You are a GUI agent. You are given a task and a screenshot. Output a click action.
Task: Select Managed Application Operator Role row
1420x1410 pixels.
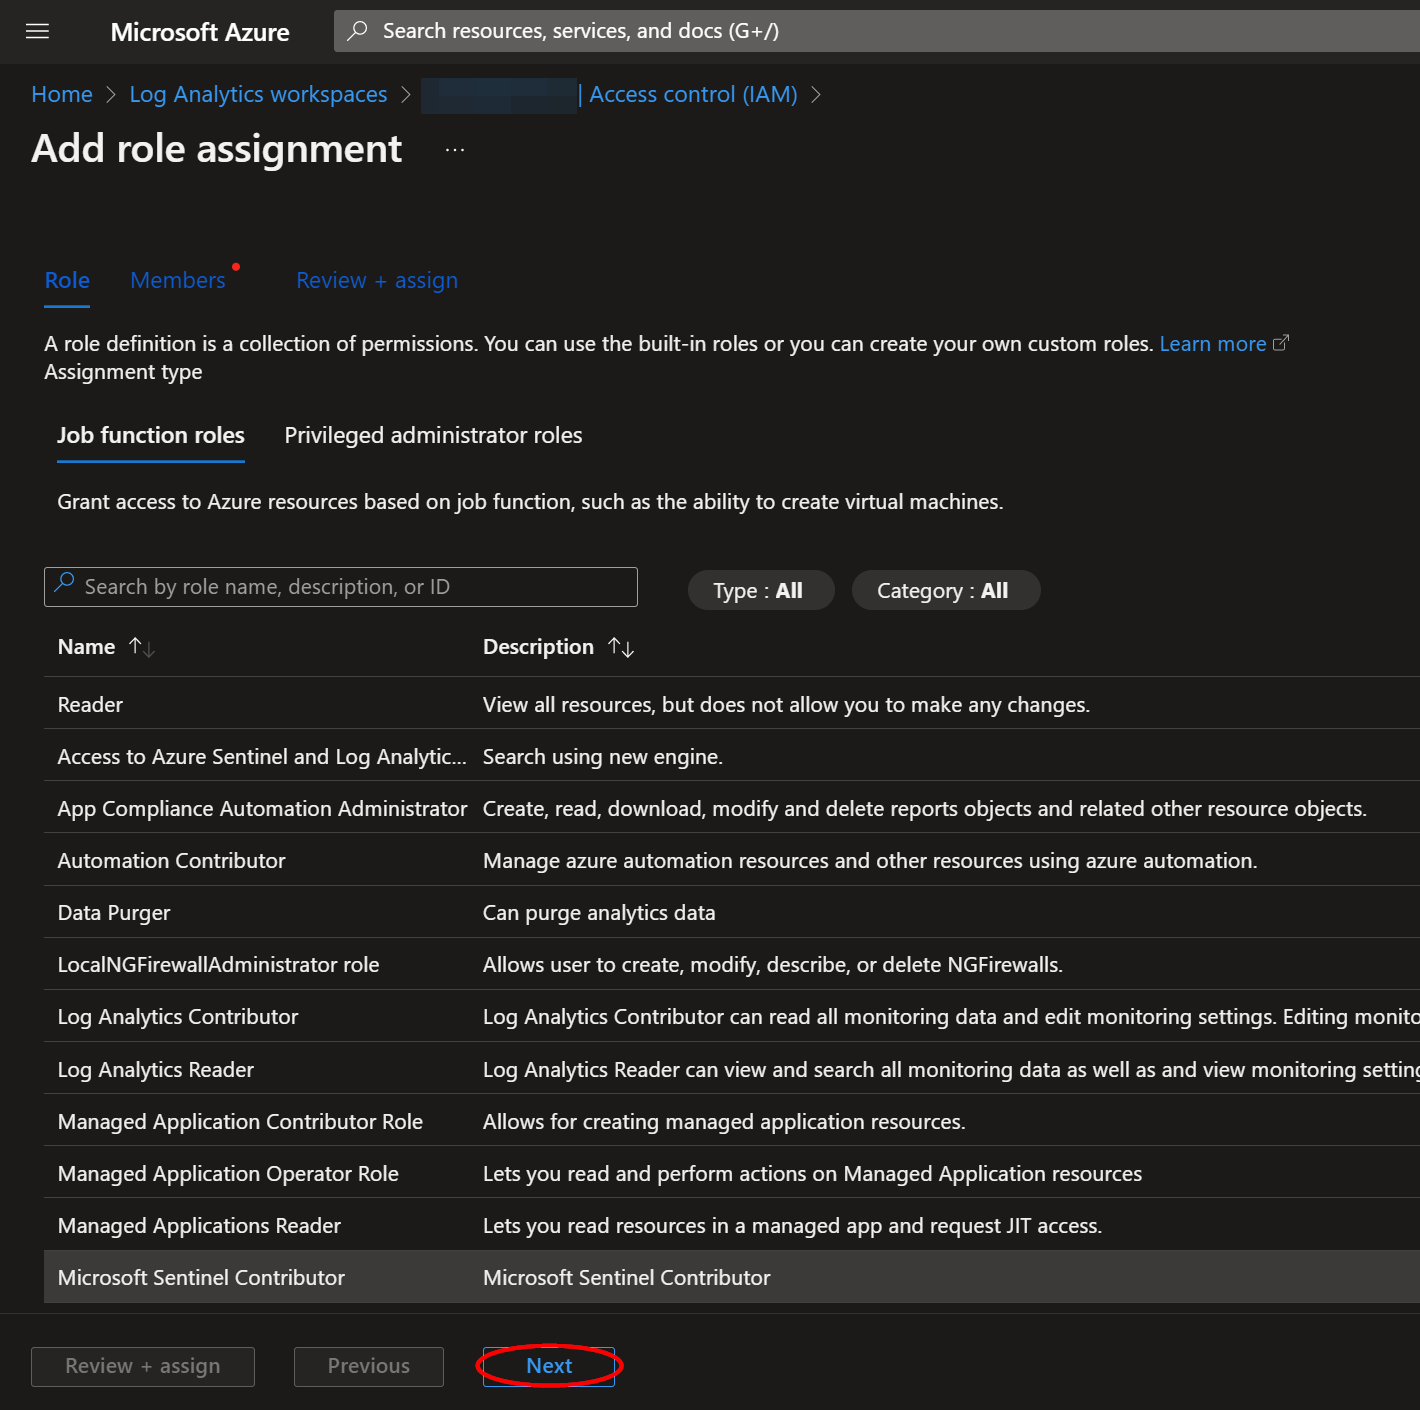(x=732, y=1173)
